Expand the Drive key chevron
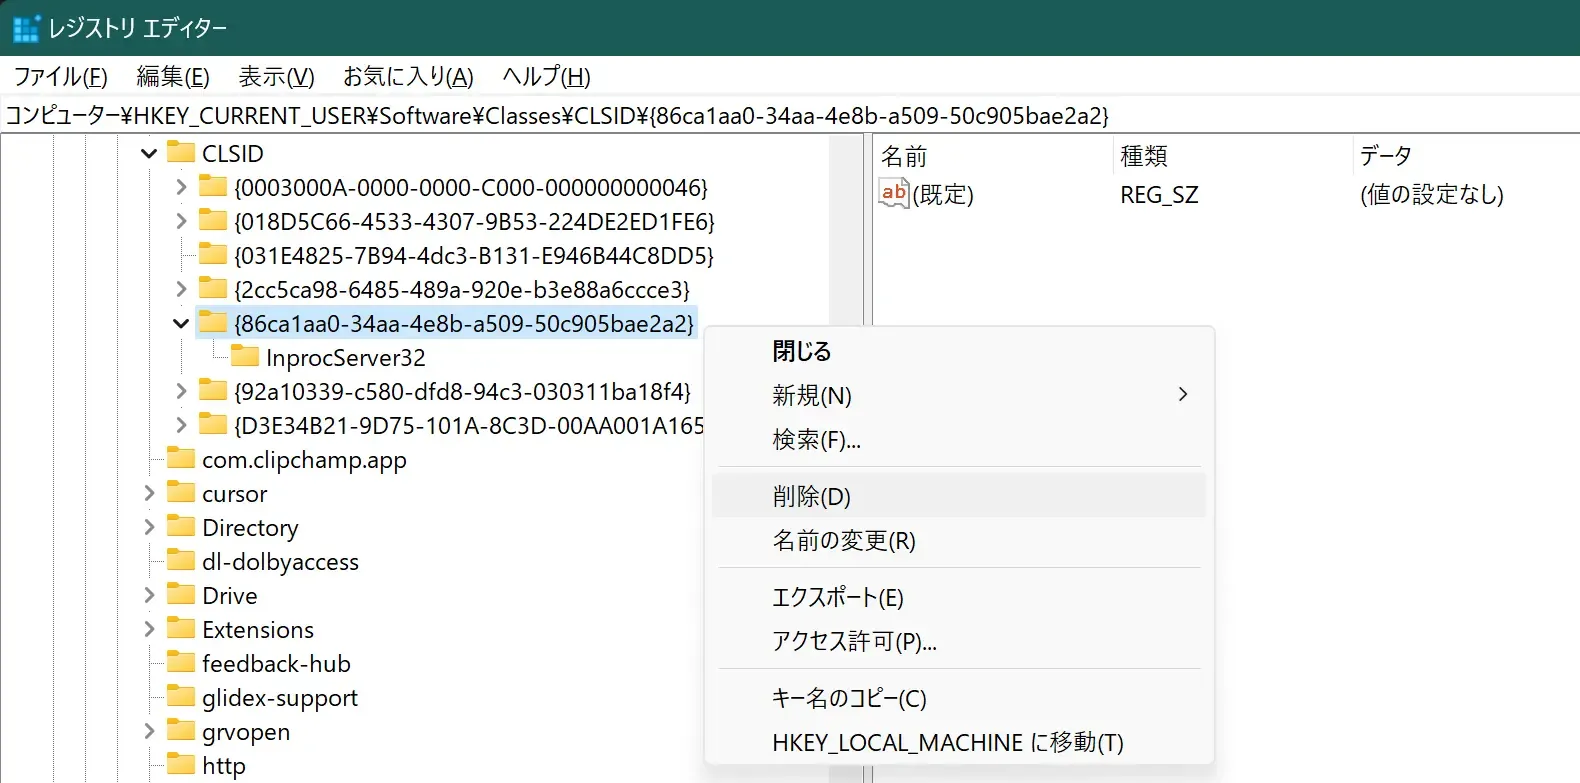1580x783 pixels. point(149,595)
